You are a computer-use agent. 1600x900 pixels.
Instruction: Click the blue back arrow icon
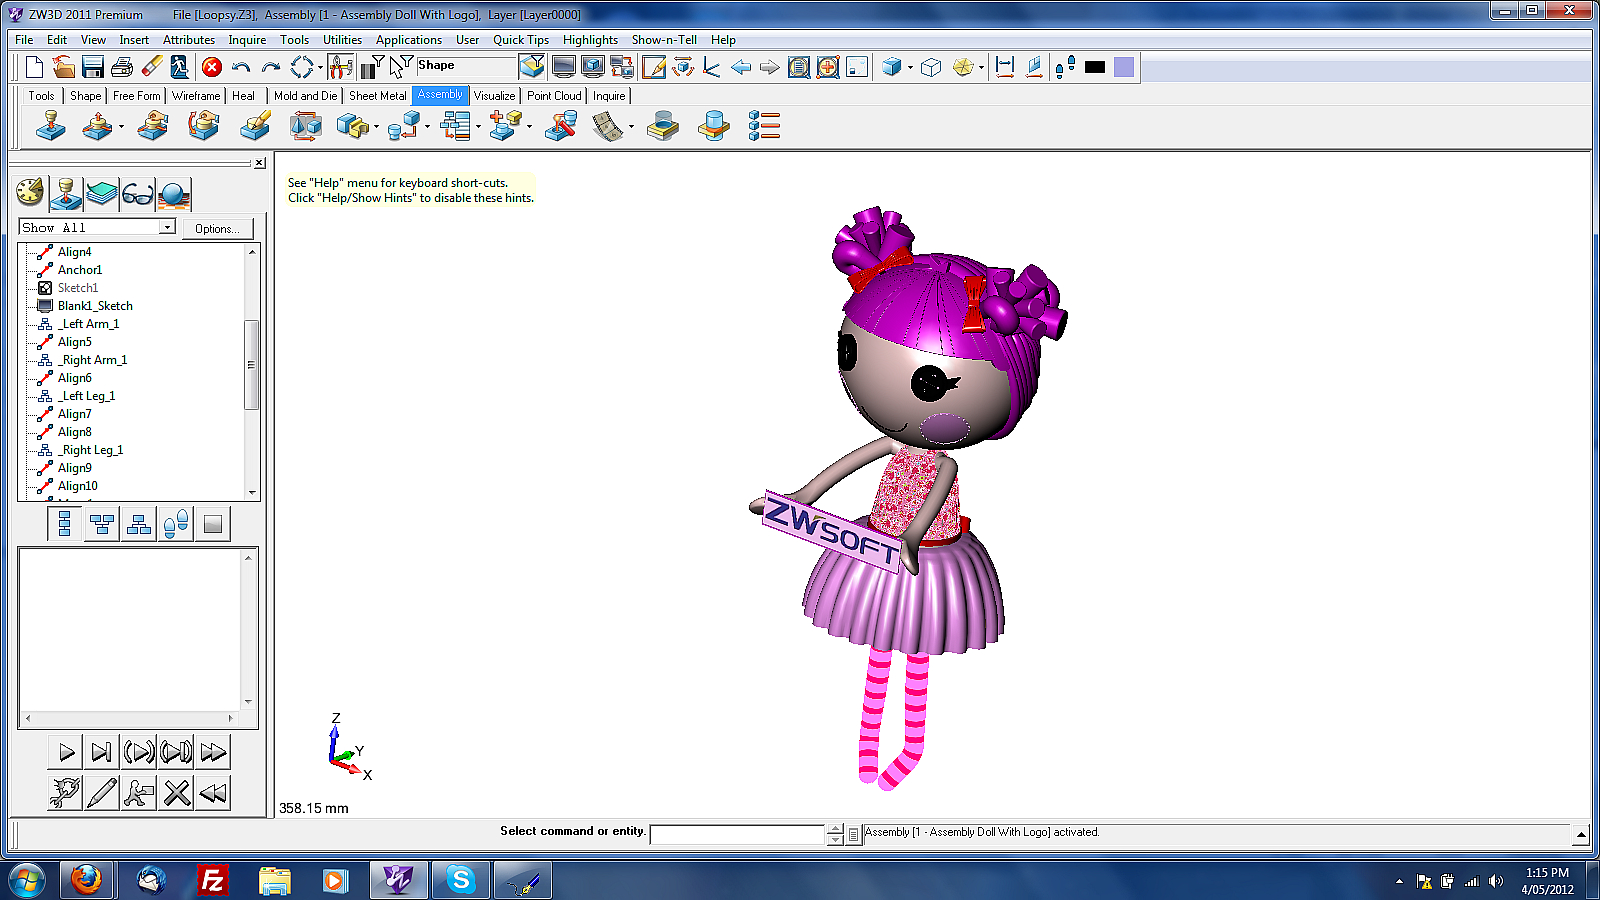click(x=741, y=67)
